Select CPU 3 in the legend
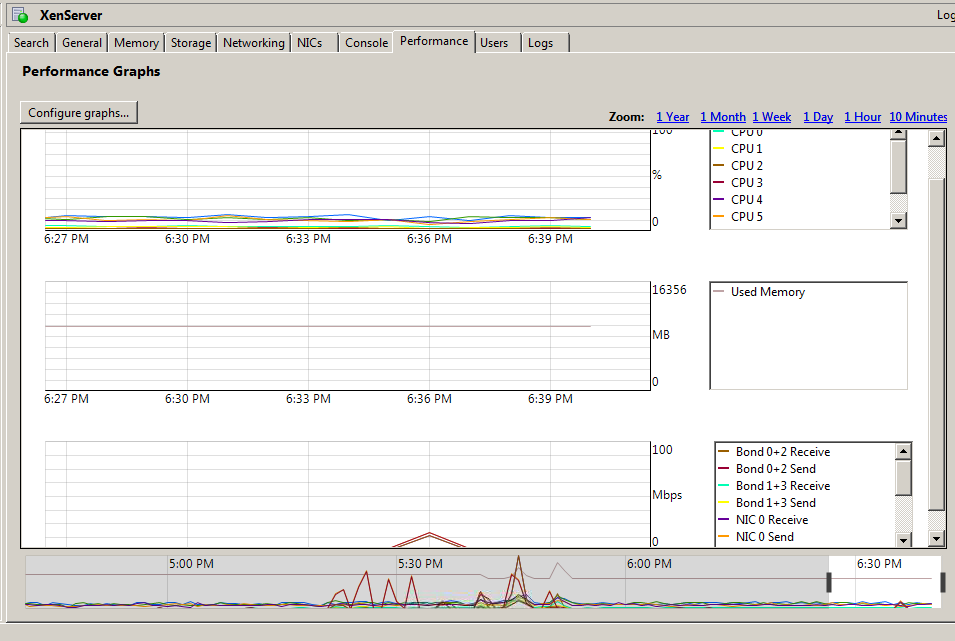Screen dimensions: 955x641 [x=746, y=183]
